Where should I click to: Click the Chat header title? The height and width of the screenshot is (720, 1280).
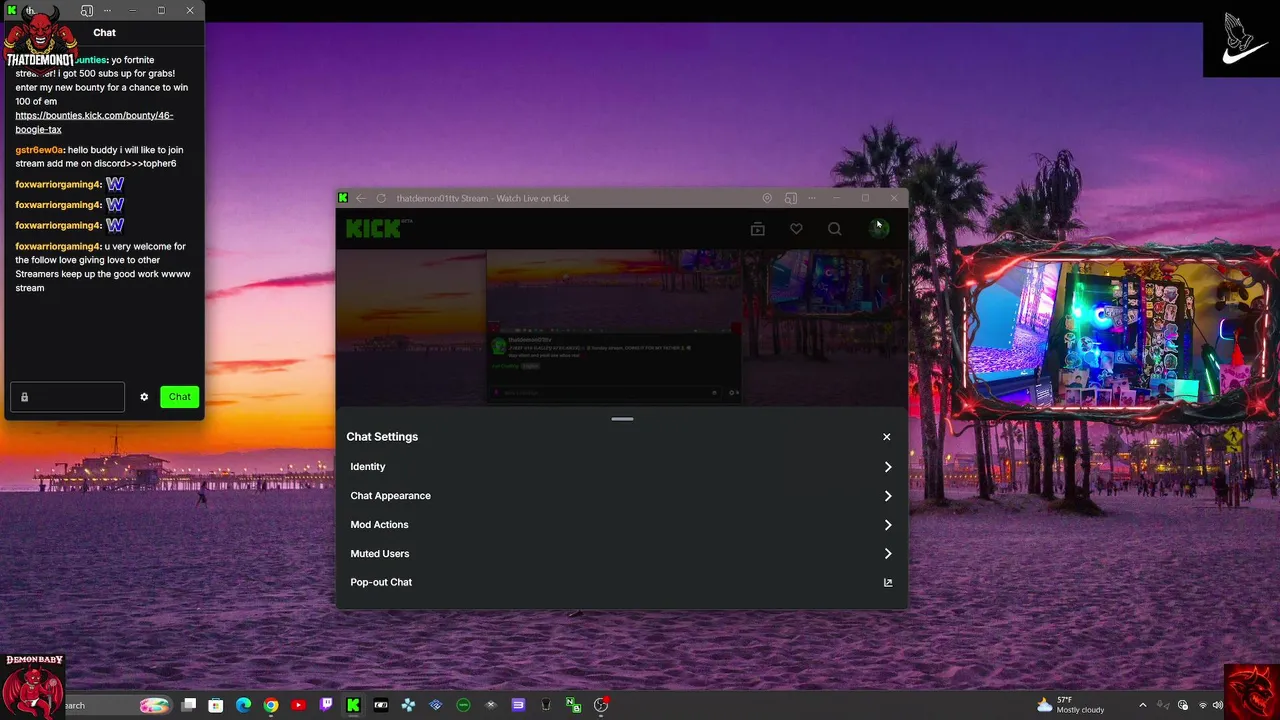pyautogui.click(x=105, y=32)
